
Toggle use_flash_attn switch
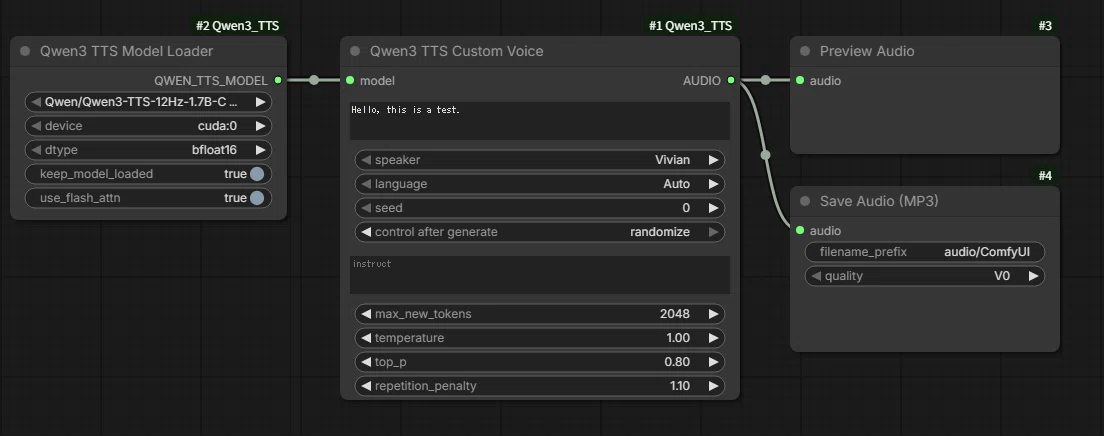[x=148, y=198]
